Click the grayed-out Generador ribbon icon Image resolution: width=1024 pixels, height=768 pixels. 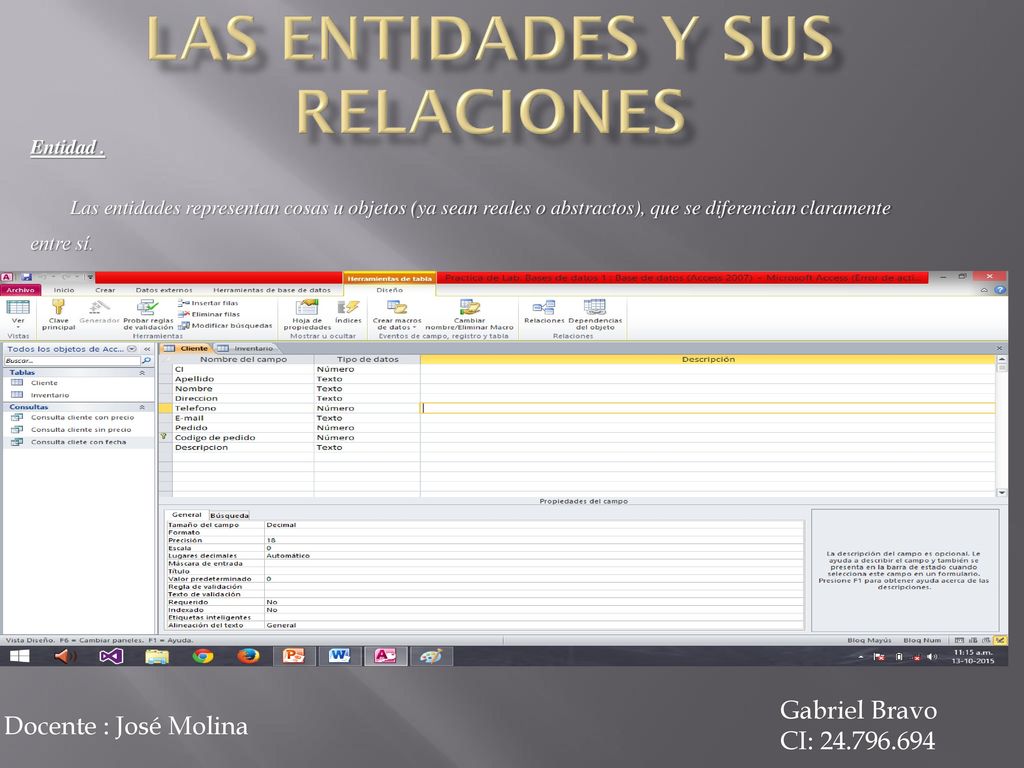tap(99, 307)
